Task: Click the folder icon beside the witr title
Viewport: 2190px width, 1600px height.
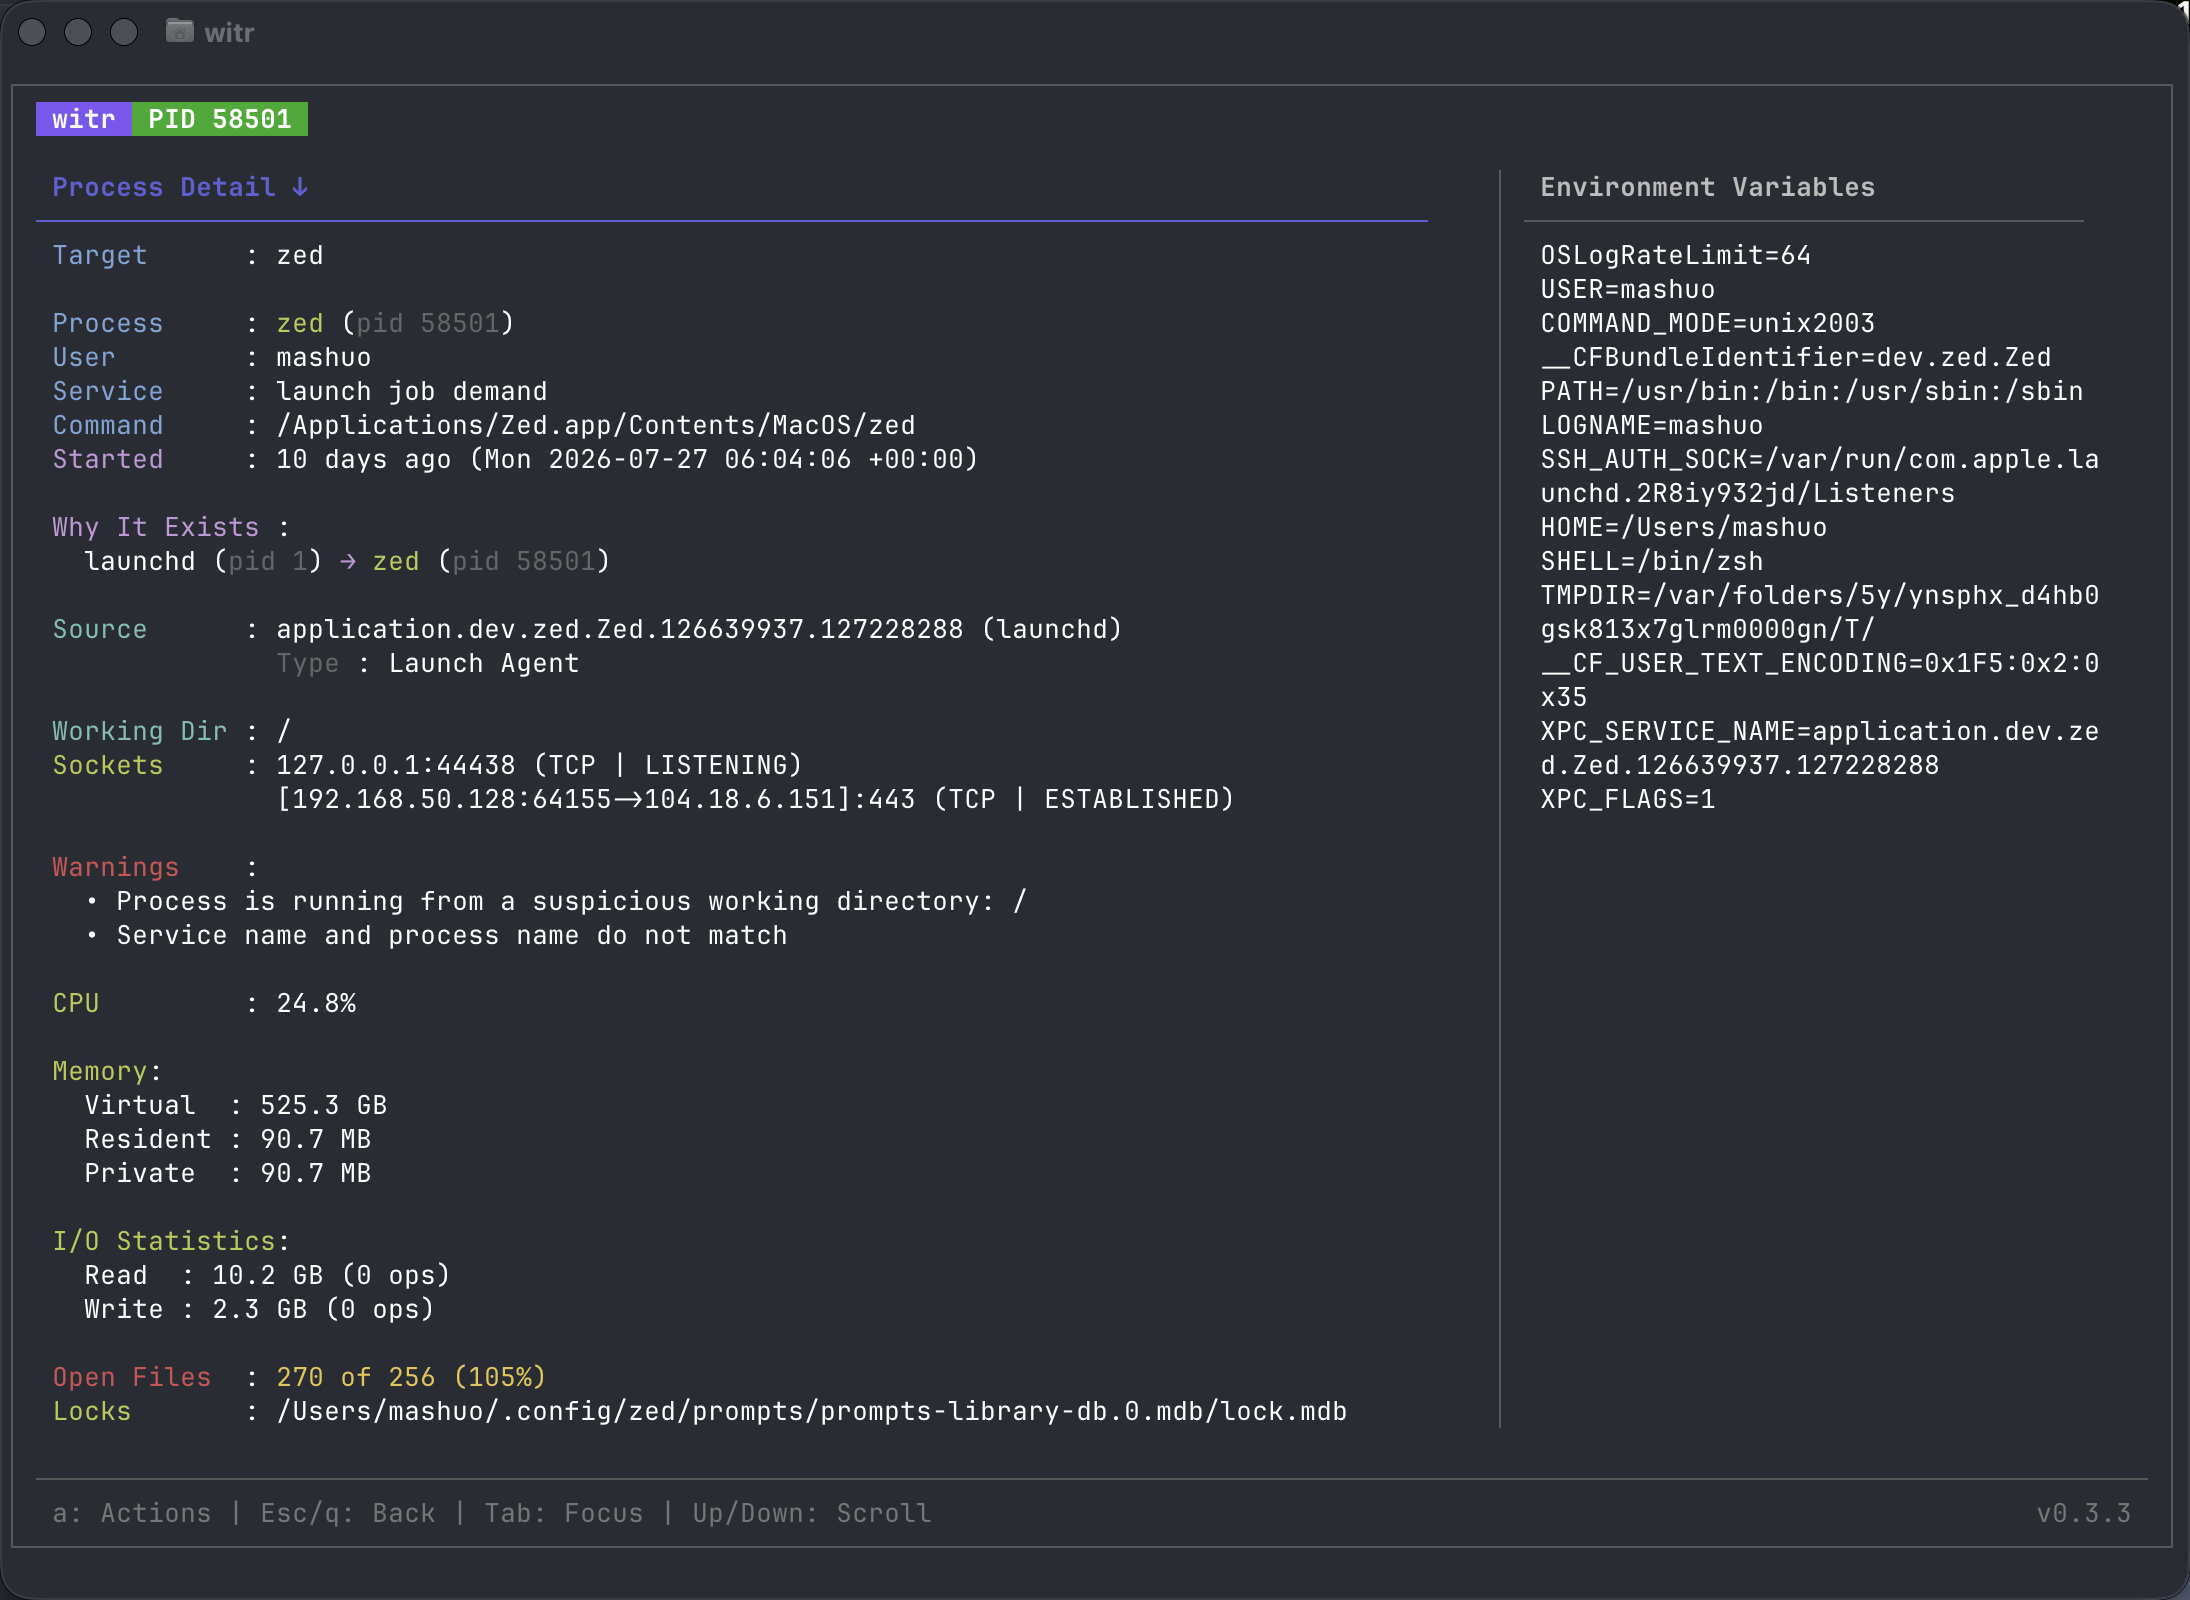Action: 180,31
